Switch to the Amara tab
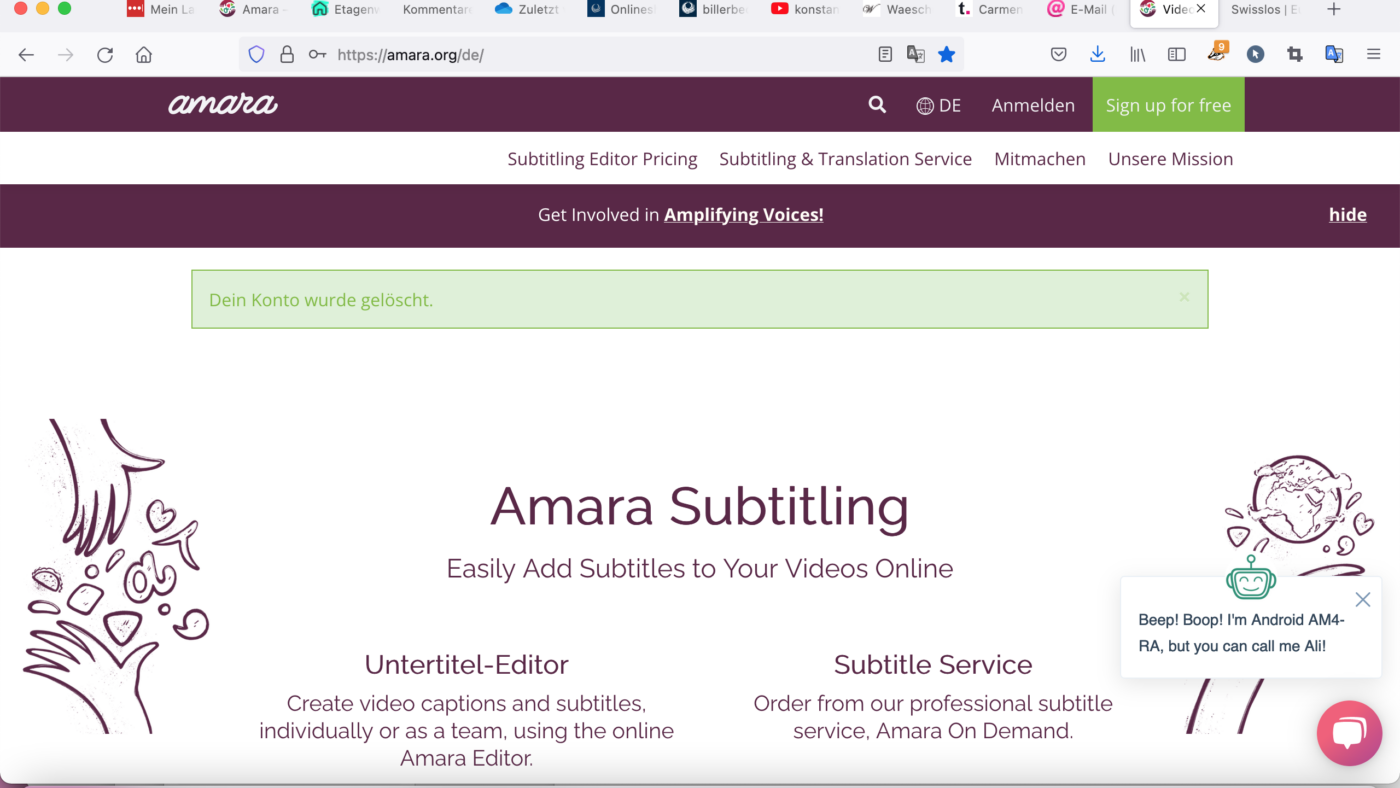This screenshot has width=1400, height=788. (x=251, y=9)
